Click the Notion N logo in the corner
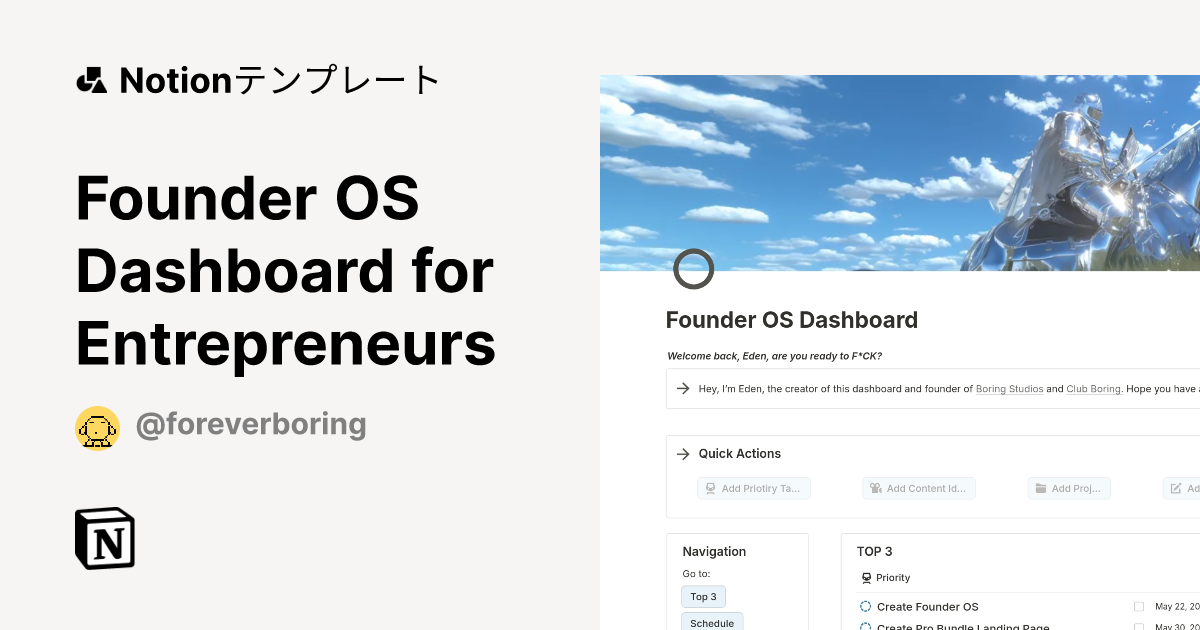 click(x=104, y=538)
